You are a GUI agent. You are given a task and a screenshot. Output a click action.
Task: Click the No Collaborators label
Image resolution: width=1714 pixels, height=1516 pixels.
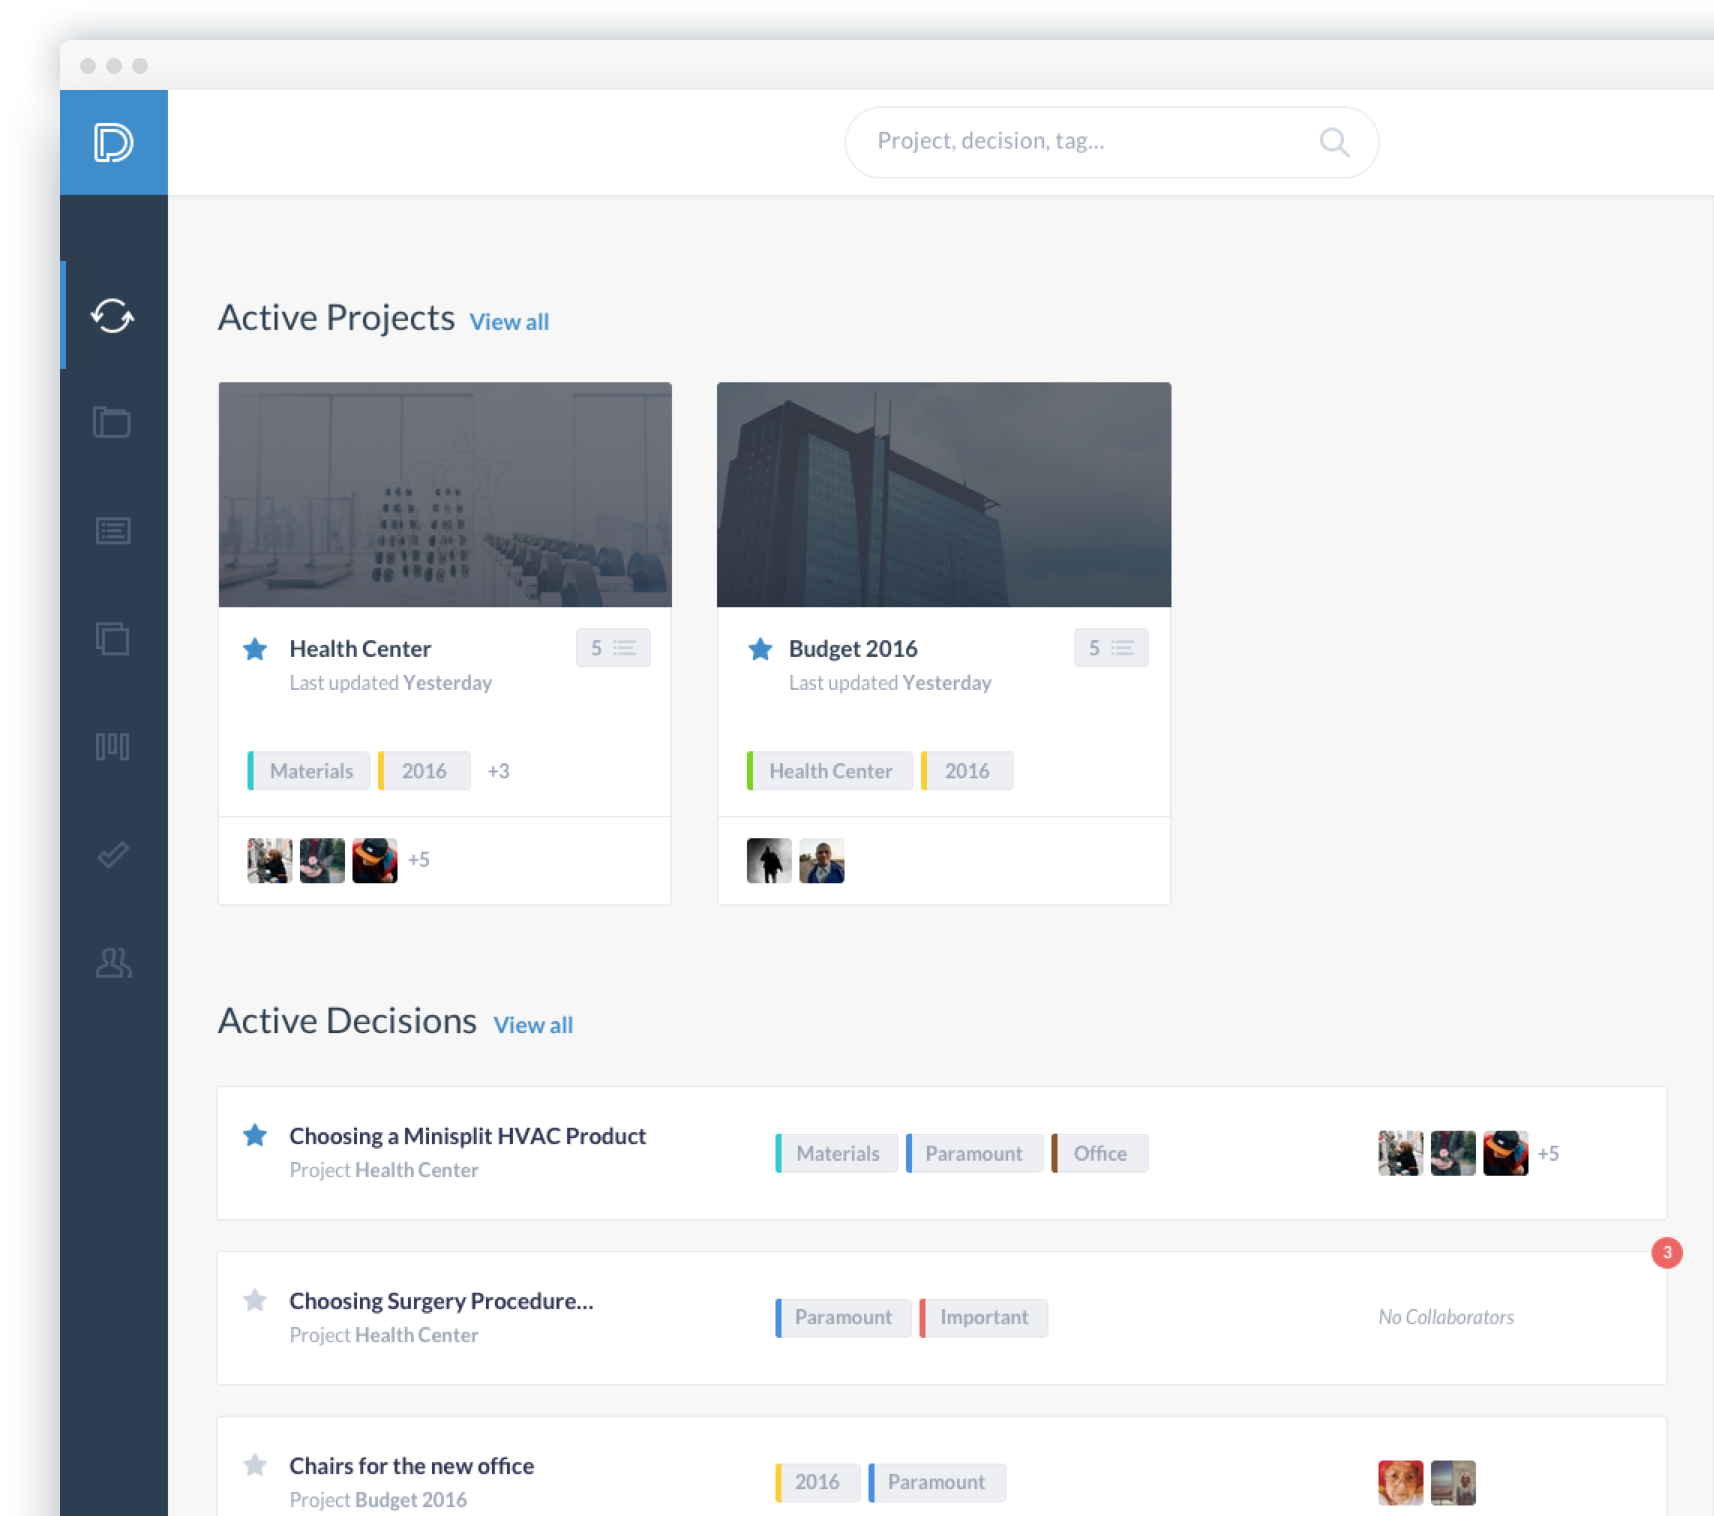click(1446, 1318)
